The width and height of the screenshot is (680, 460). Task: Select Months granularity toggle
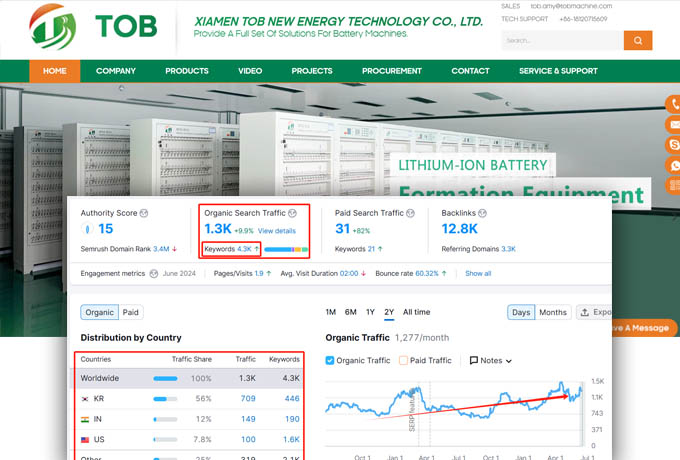point(553,312)
